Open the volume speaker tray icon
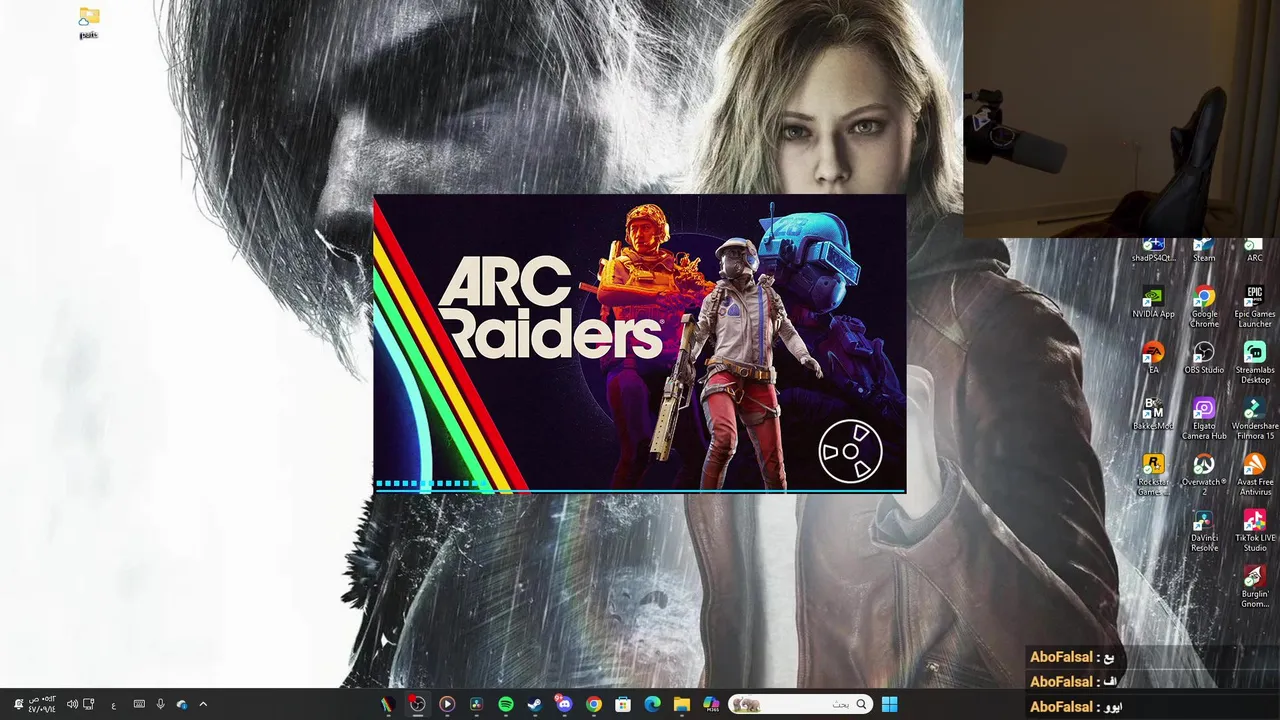The width and height of the screenshot is (1280, 720). tap(72, 704)
